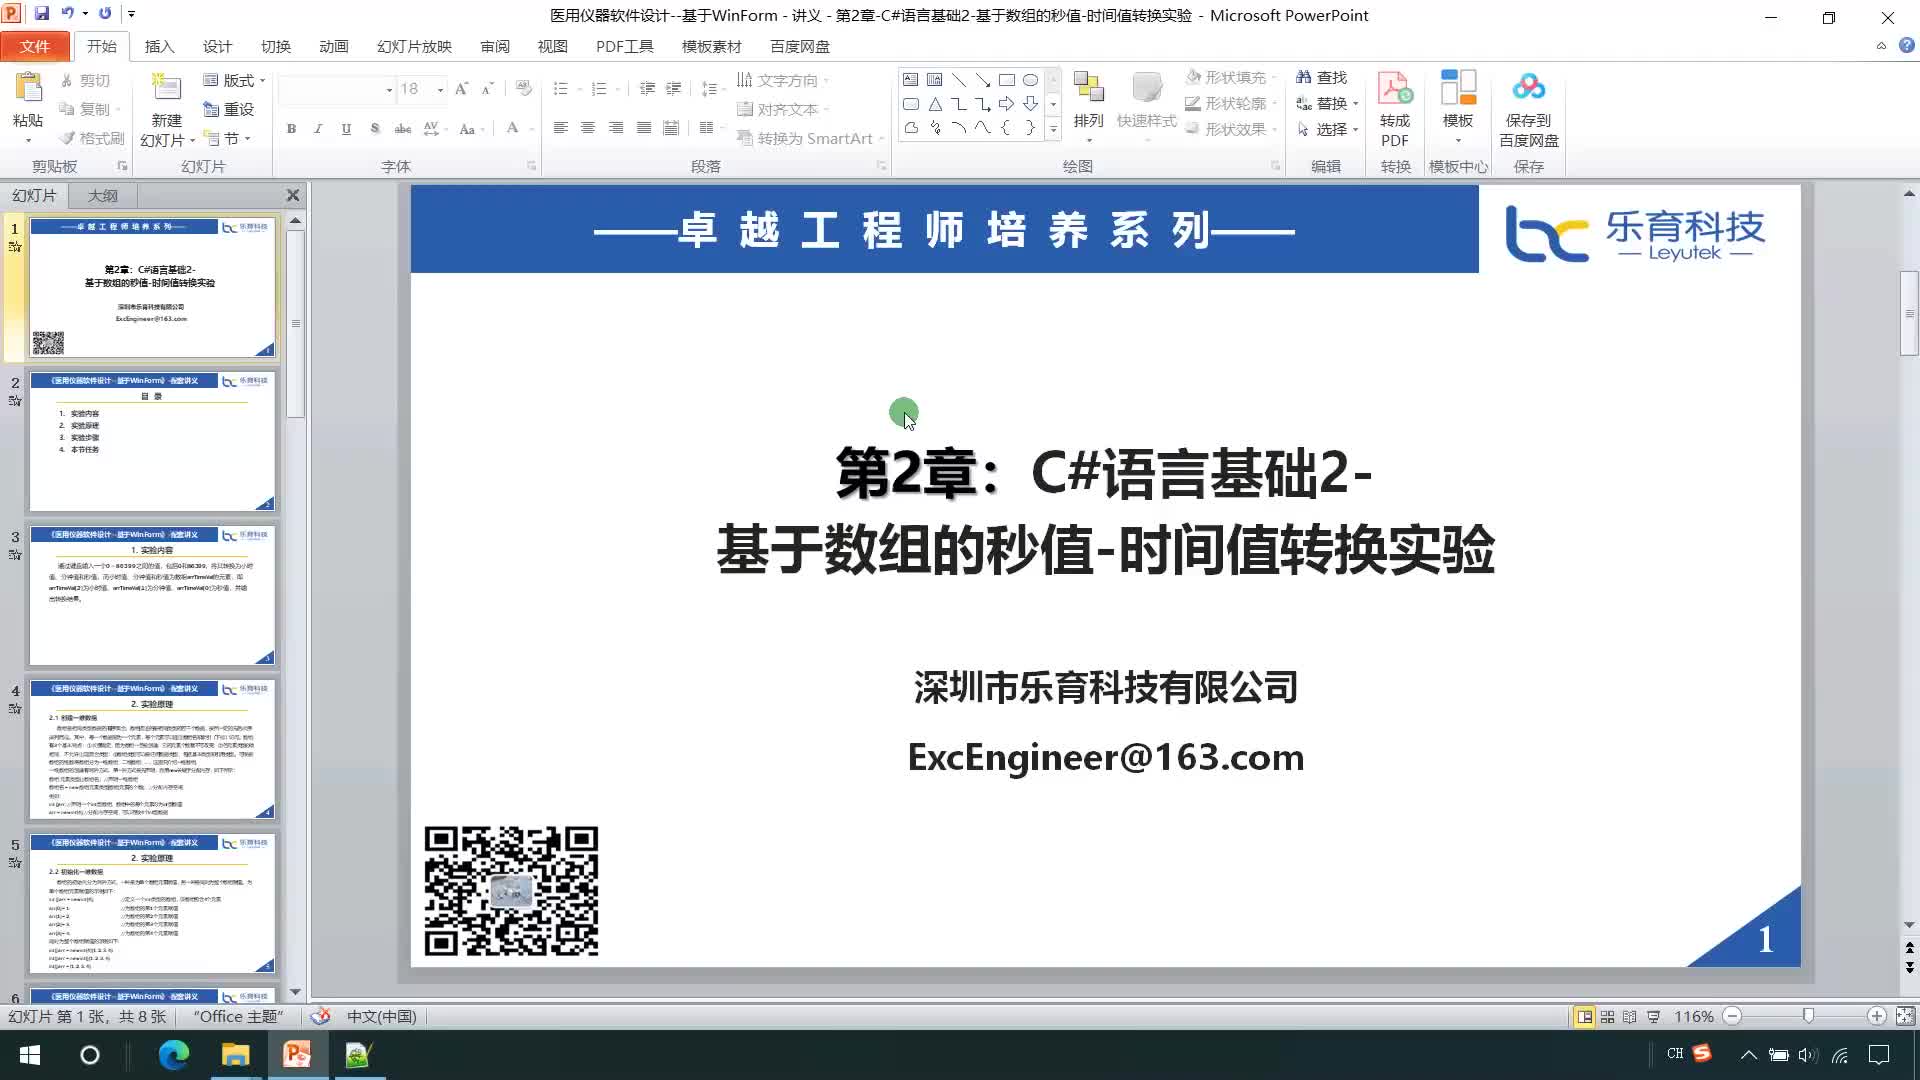The image size is (1920, 1080).
Task: Toggle right text alignment
Action: (616, 127)
